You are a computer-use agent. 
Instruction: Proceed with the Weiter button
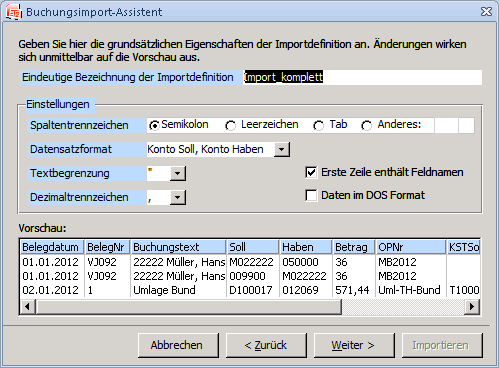[x=354, y=345]
